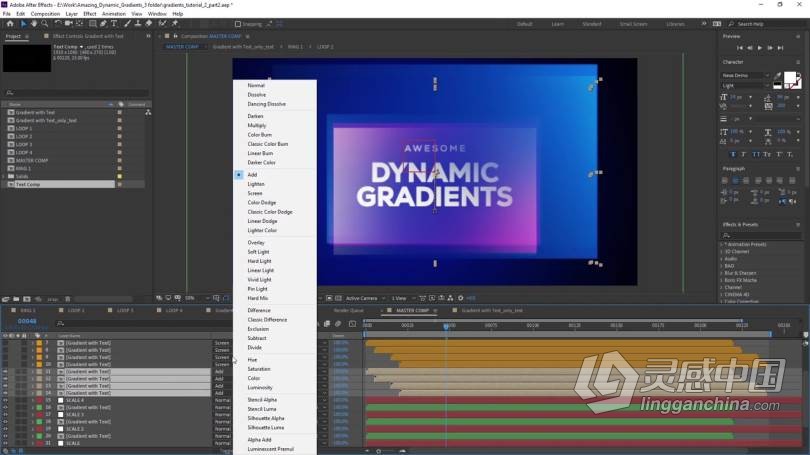810x455 pixels.
Task: Click New Folder icon in Project panel
Action: click(x=16, y=299)
